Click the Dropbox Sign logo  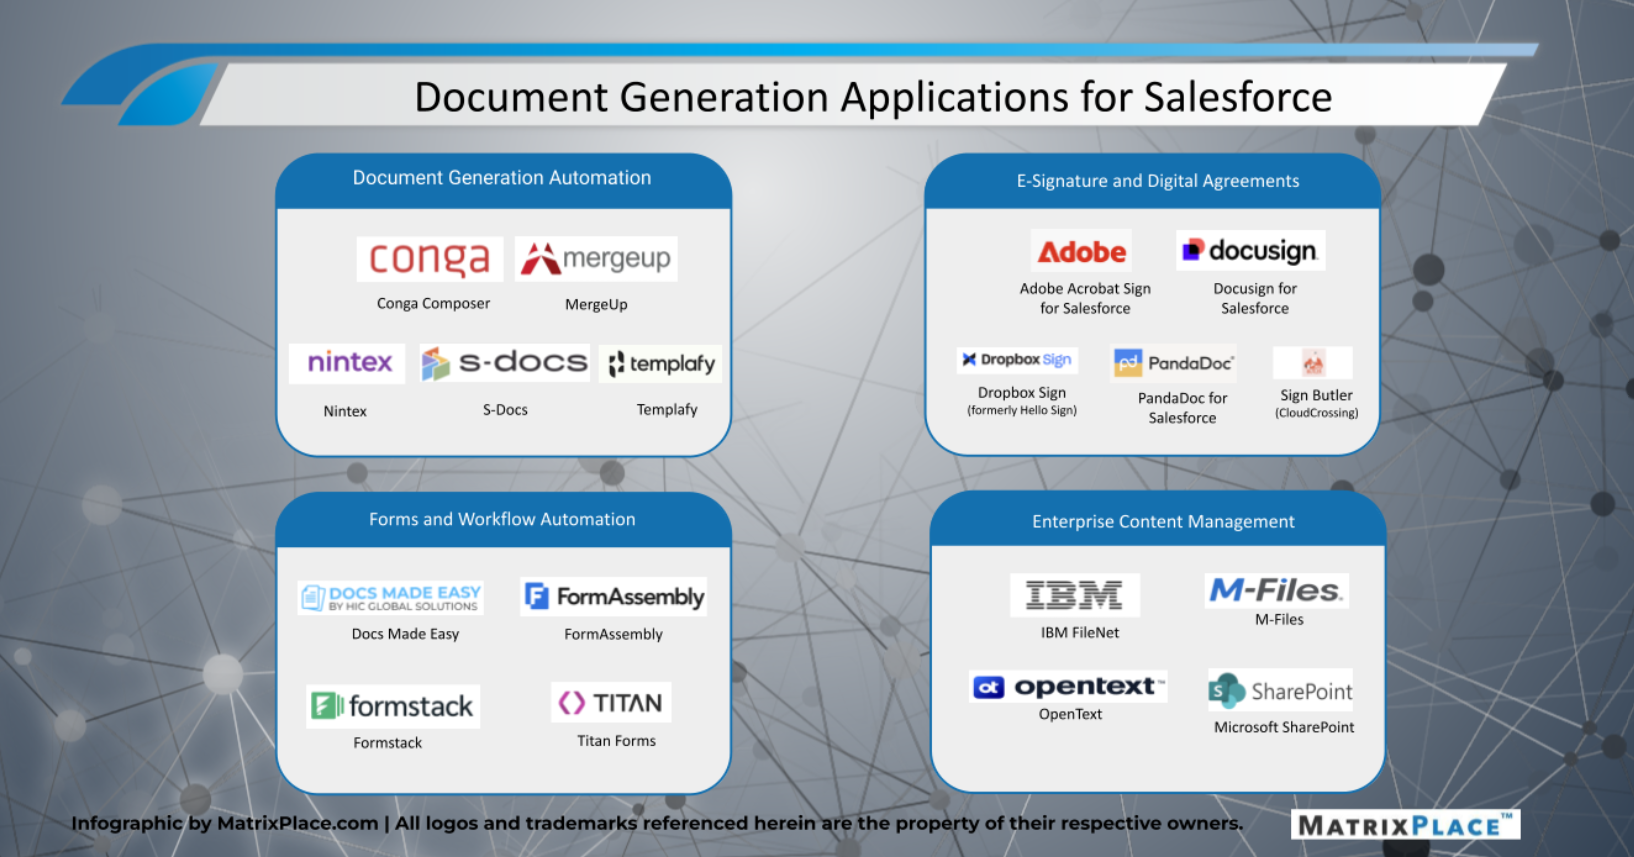1017,360
